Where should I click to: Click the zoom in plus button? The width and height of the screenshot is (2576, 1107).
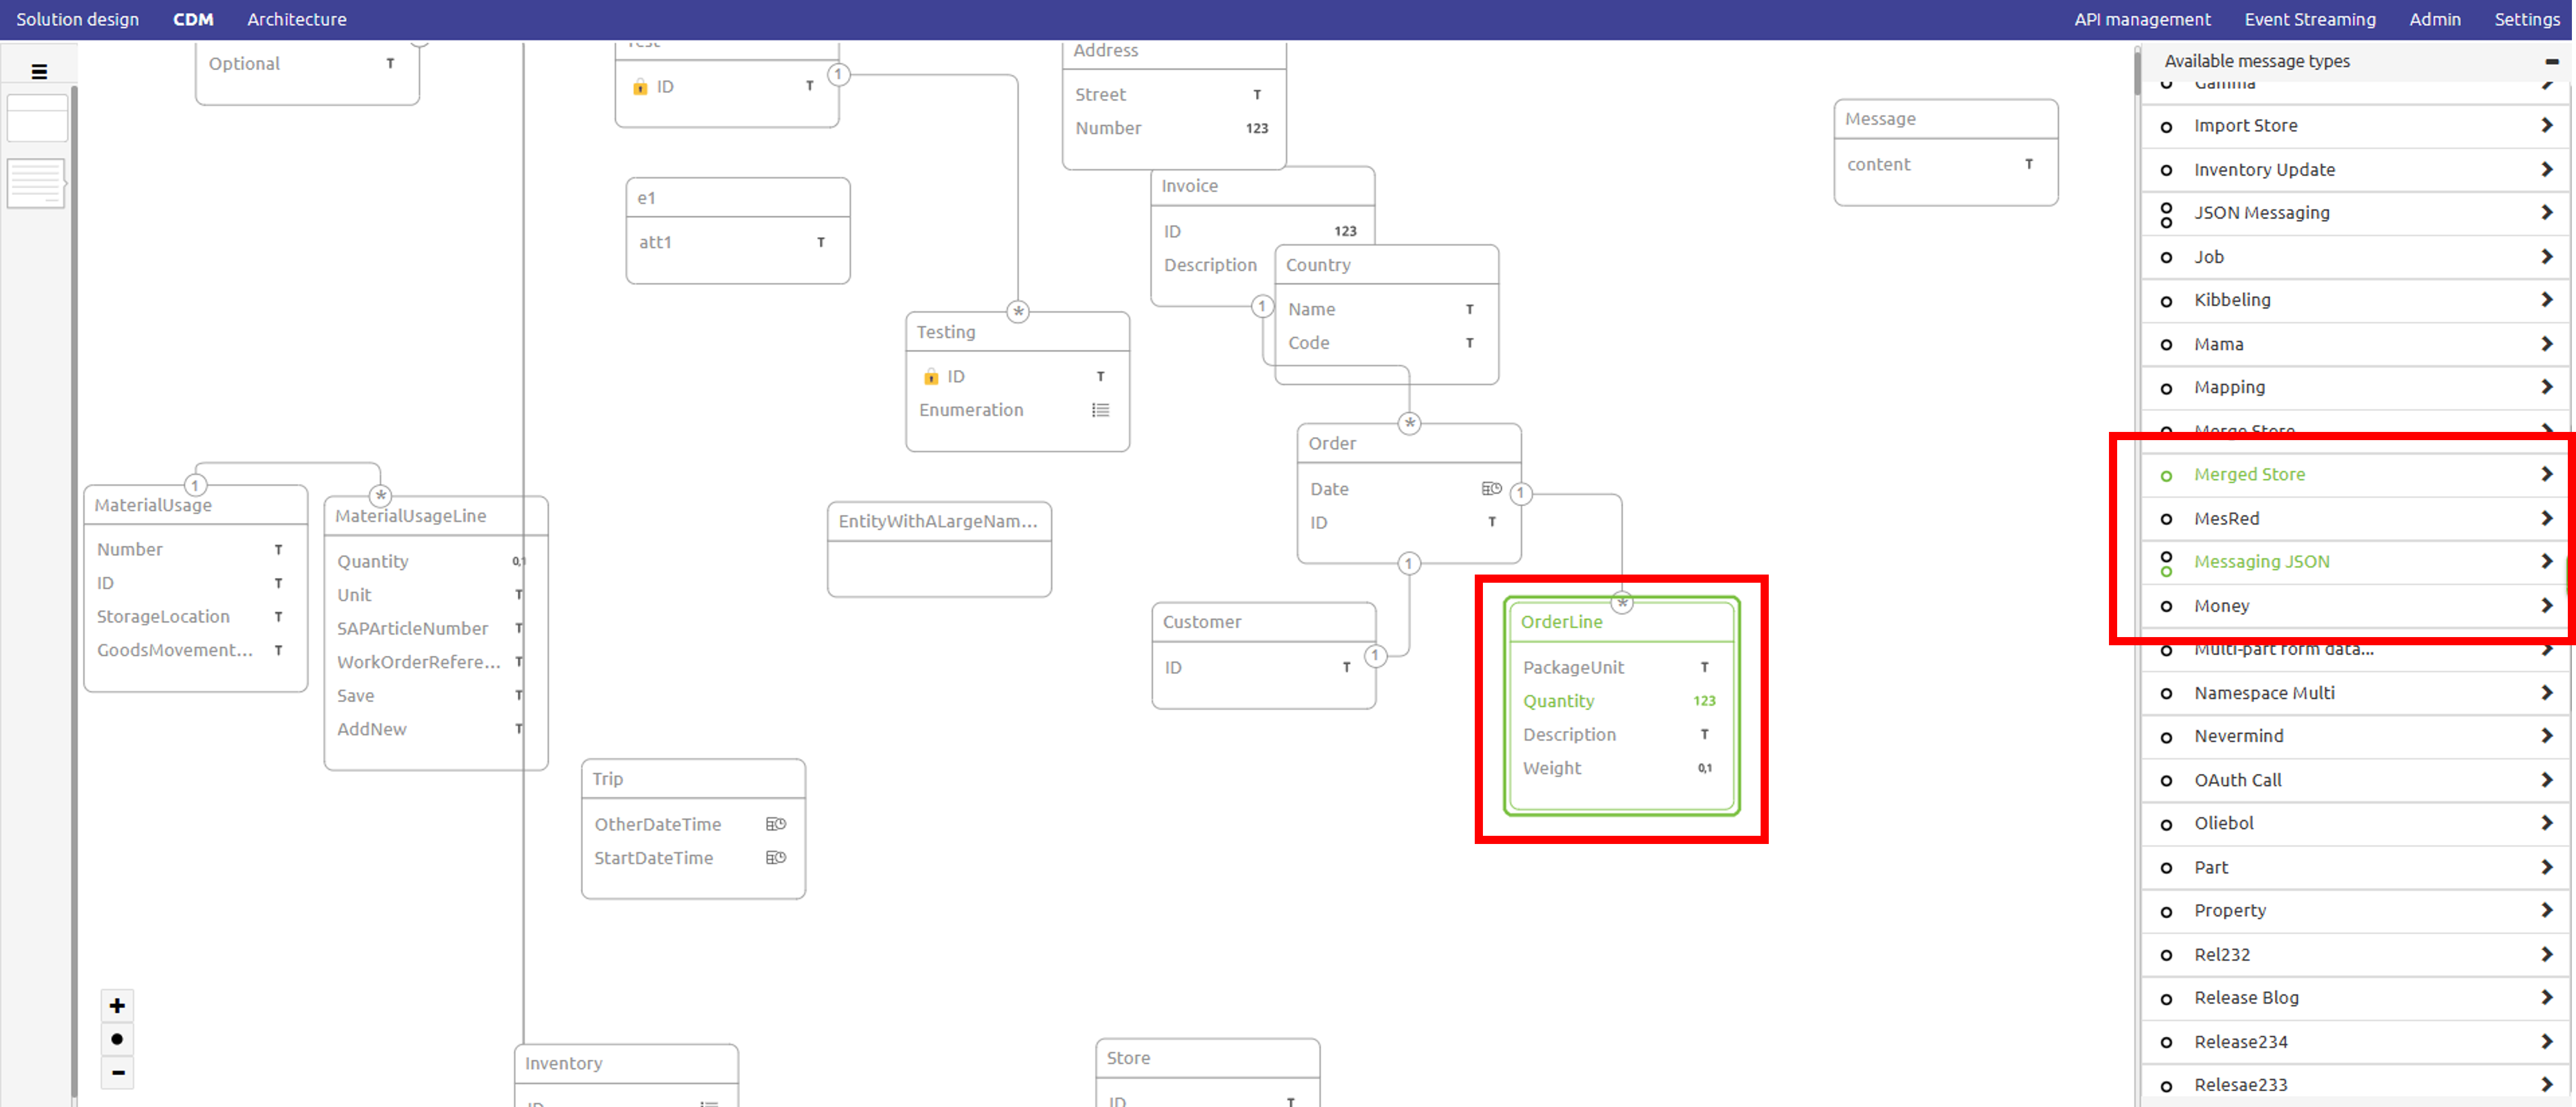[117, 1005]
